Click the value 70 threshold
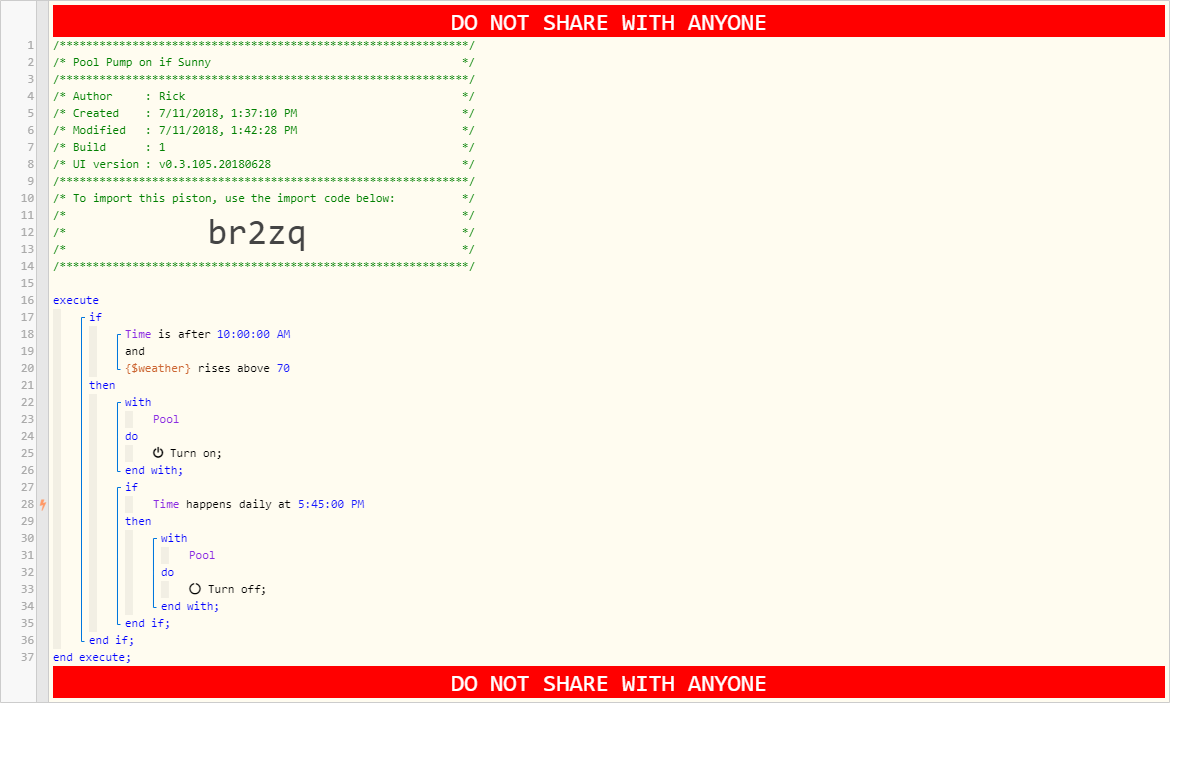Image resolution: width=1178 pixels, height=775 pixels. 283,368
